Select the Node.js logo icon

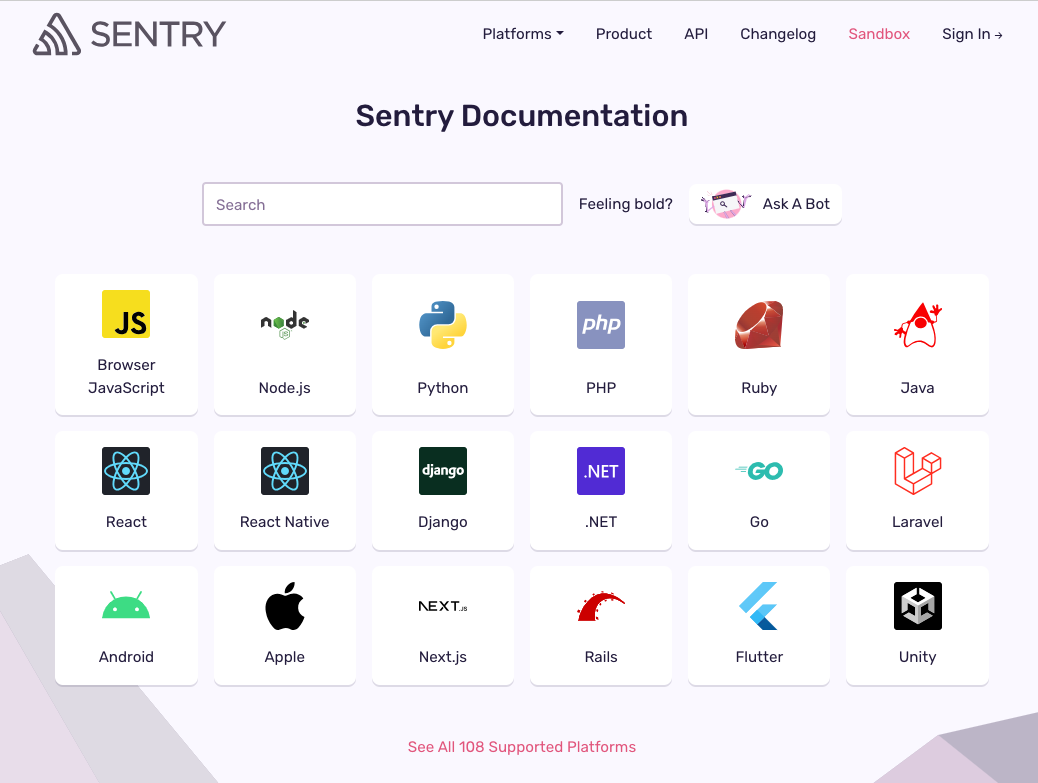click(285, 325)
